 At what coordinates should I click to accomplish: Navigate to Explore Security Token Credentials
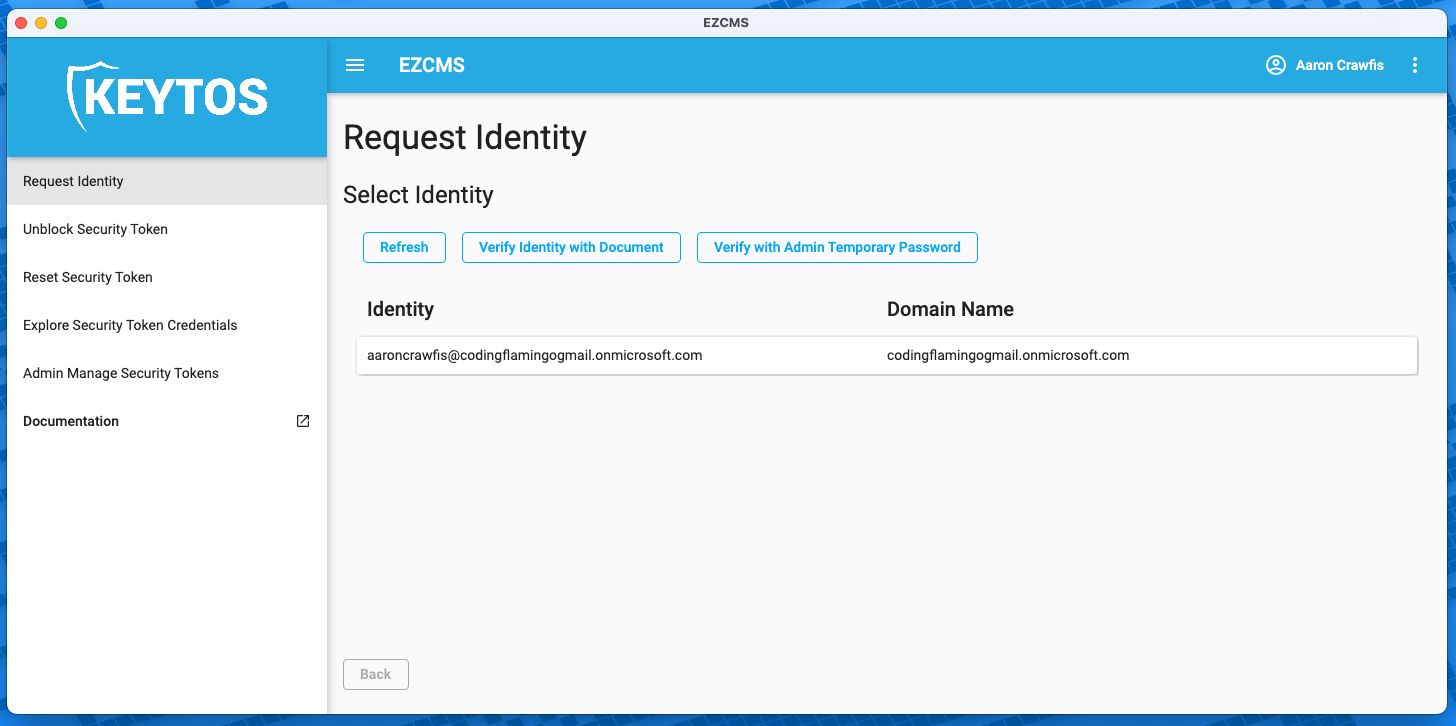pos(130,325)
